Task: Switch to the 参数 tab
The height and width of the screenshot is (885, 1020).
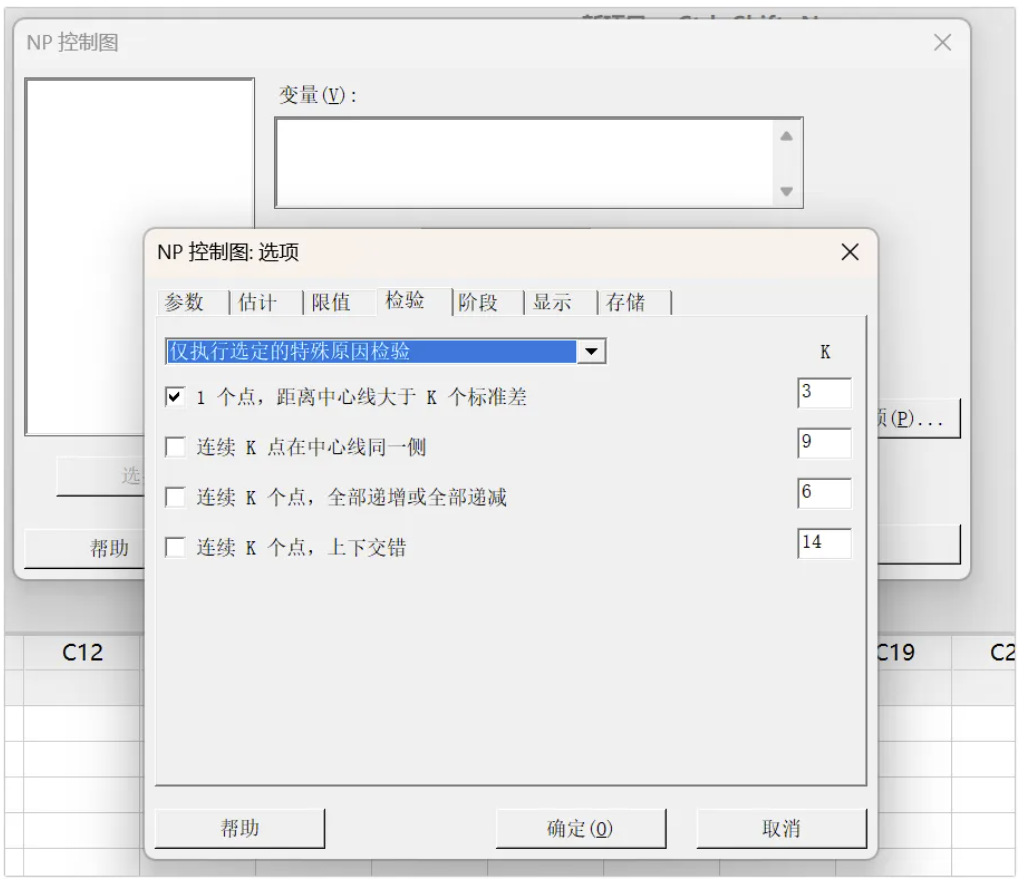Action: pyautogui.click(x=184, y=302)
